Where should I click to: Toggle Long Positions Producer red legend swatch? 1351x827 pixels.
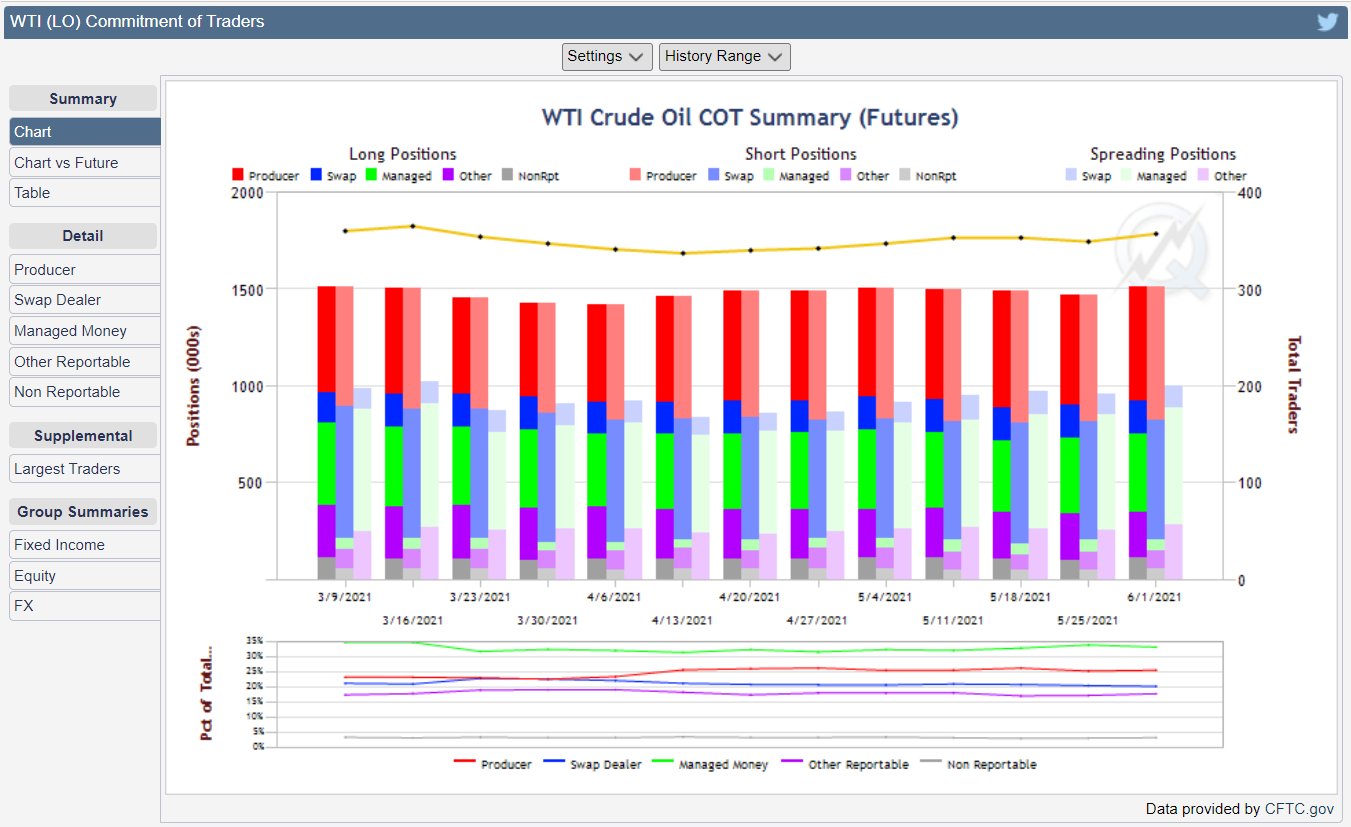point(238,176)
